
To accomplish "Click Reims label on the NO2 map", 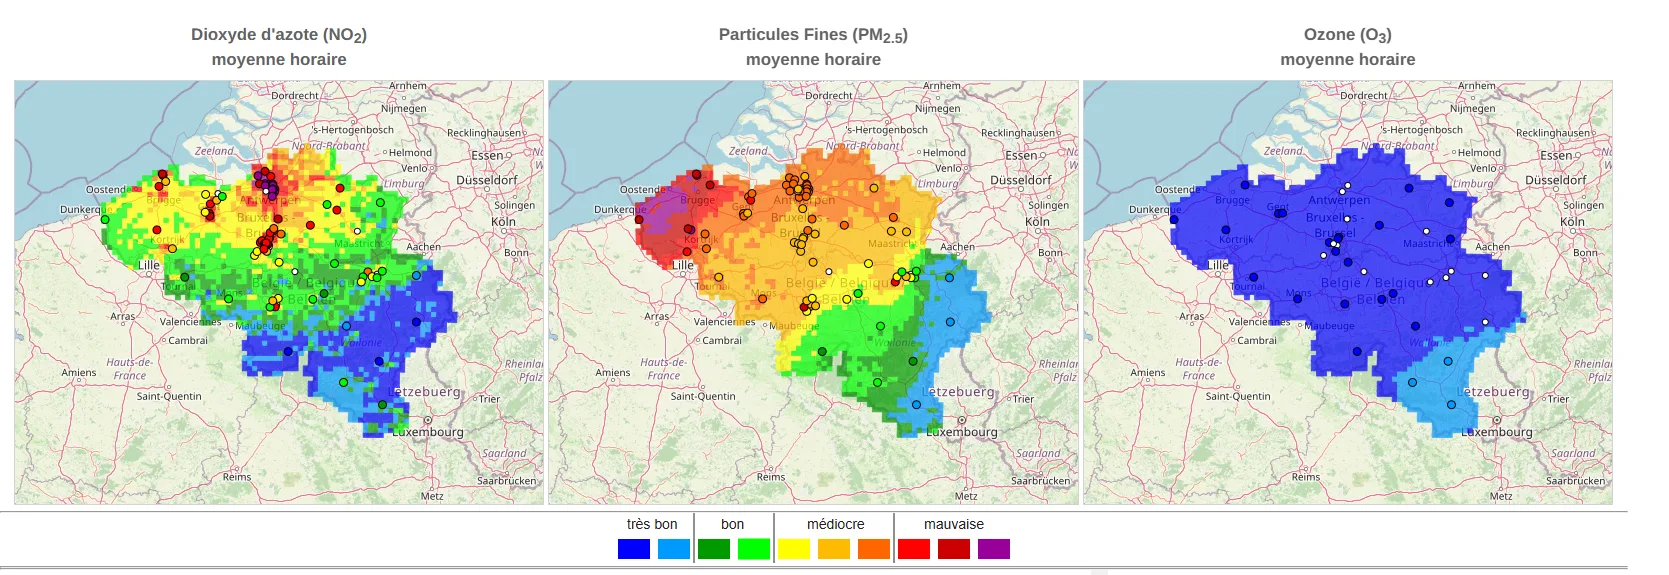I will click(237, 477).
